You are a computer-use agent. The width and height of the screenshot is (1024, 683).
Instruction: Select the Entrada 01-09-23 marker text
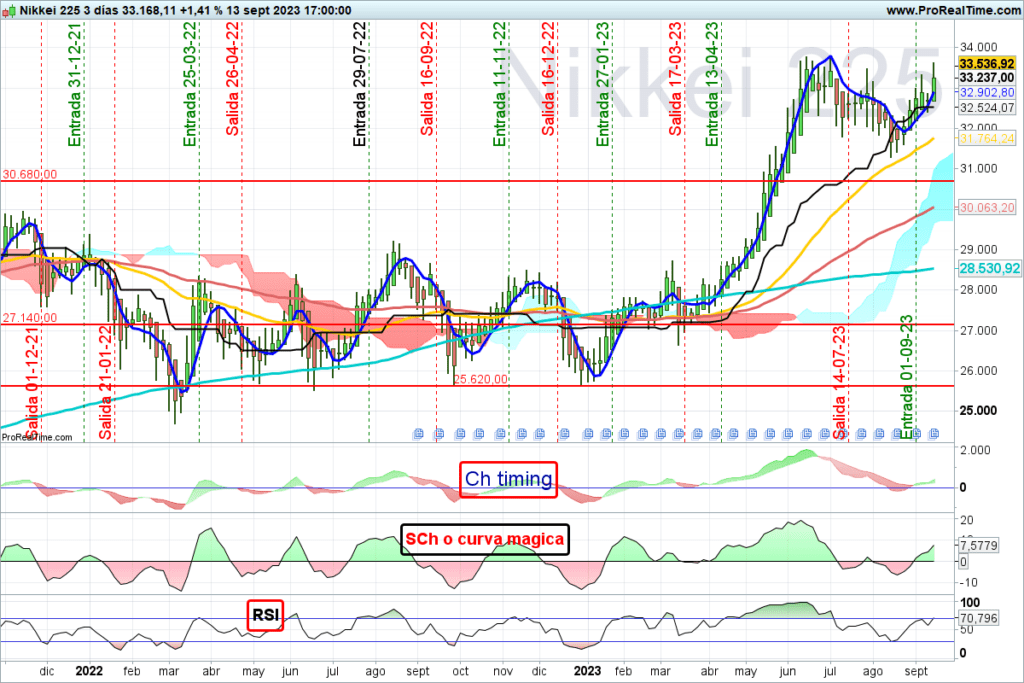coord(907,377)
